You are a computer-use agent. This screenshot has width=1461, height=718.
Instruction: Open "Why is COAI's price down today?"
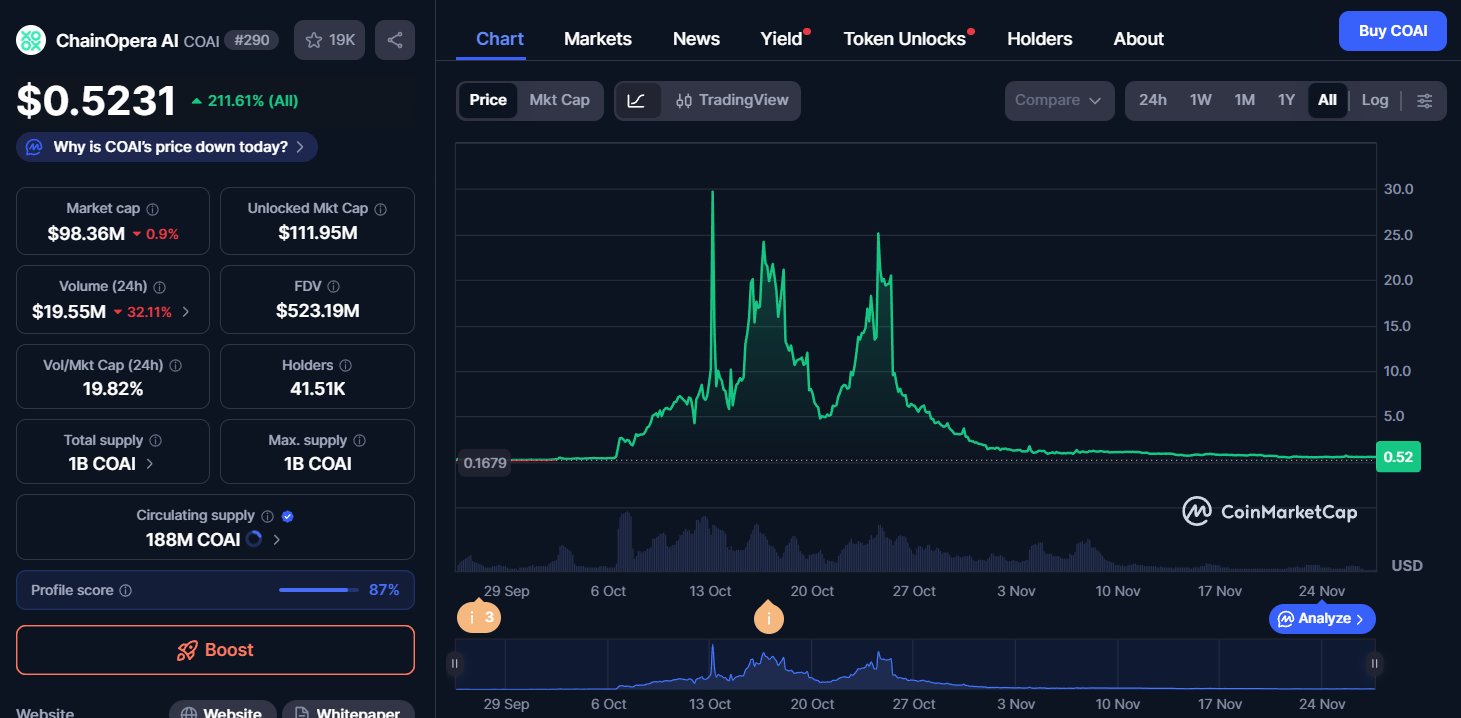click(167, 147)
